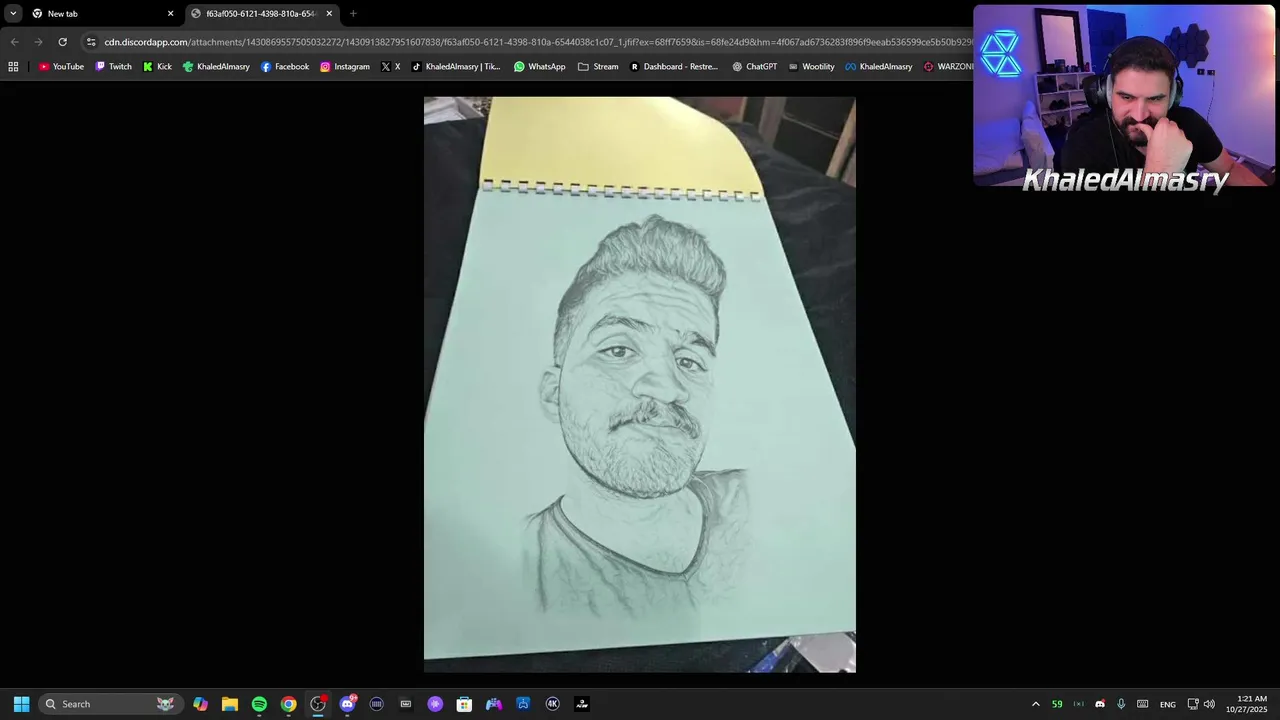The image size is (1280, 720).
Task: Open Discord from the taskbar
Action: 347,704
